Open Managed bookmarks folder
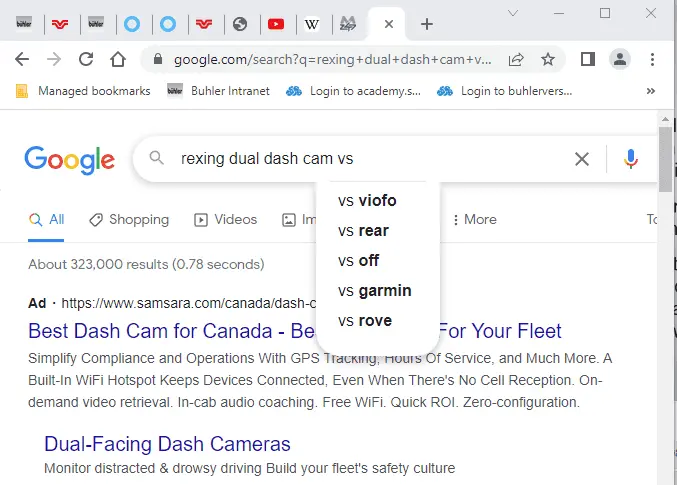677x485 pixels. point(83,91)
